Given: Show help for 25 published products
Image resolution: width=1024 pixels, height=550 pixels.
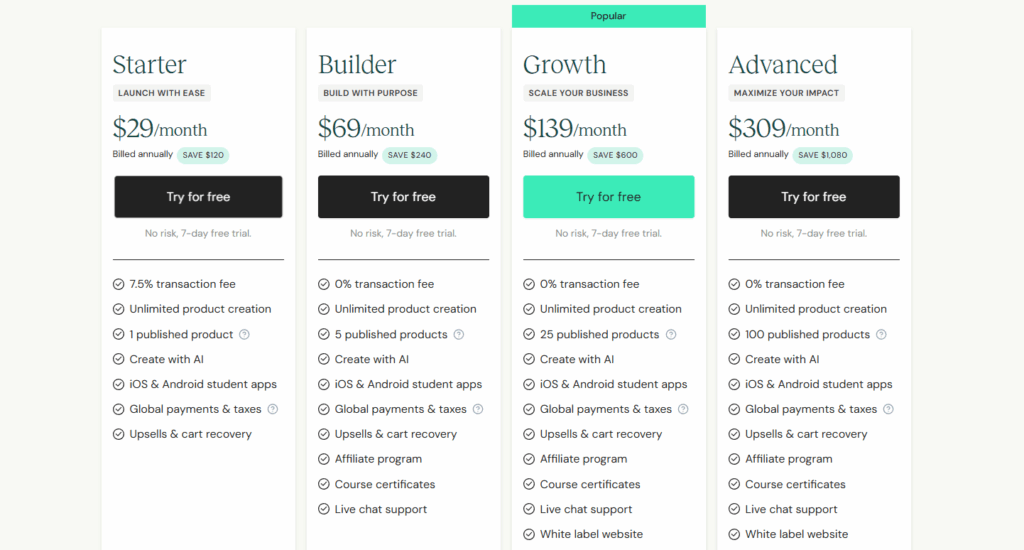Looking at the screenshot, I should [x=671, y=335].
